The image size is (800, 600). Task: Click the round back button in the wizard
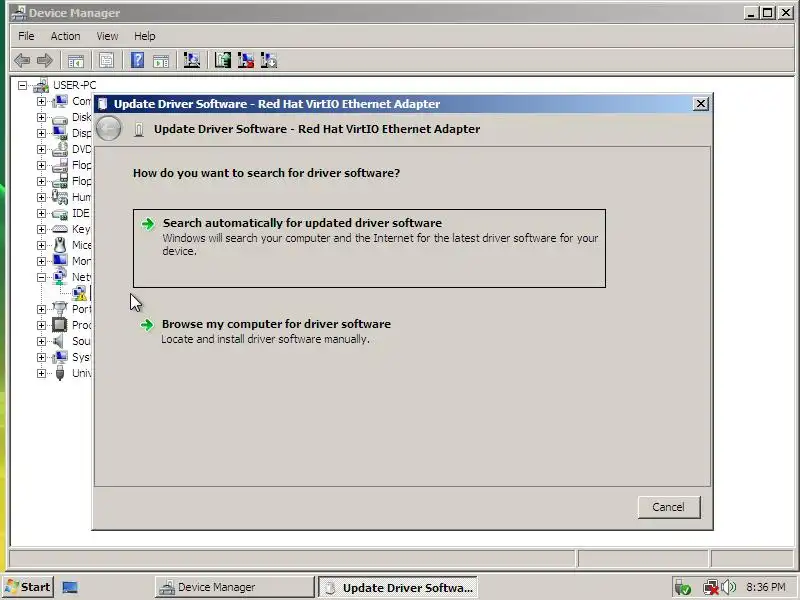point(109,129)
